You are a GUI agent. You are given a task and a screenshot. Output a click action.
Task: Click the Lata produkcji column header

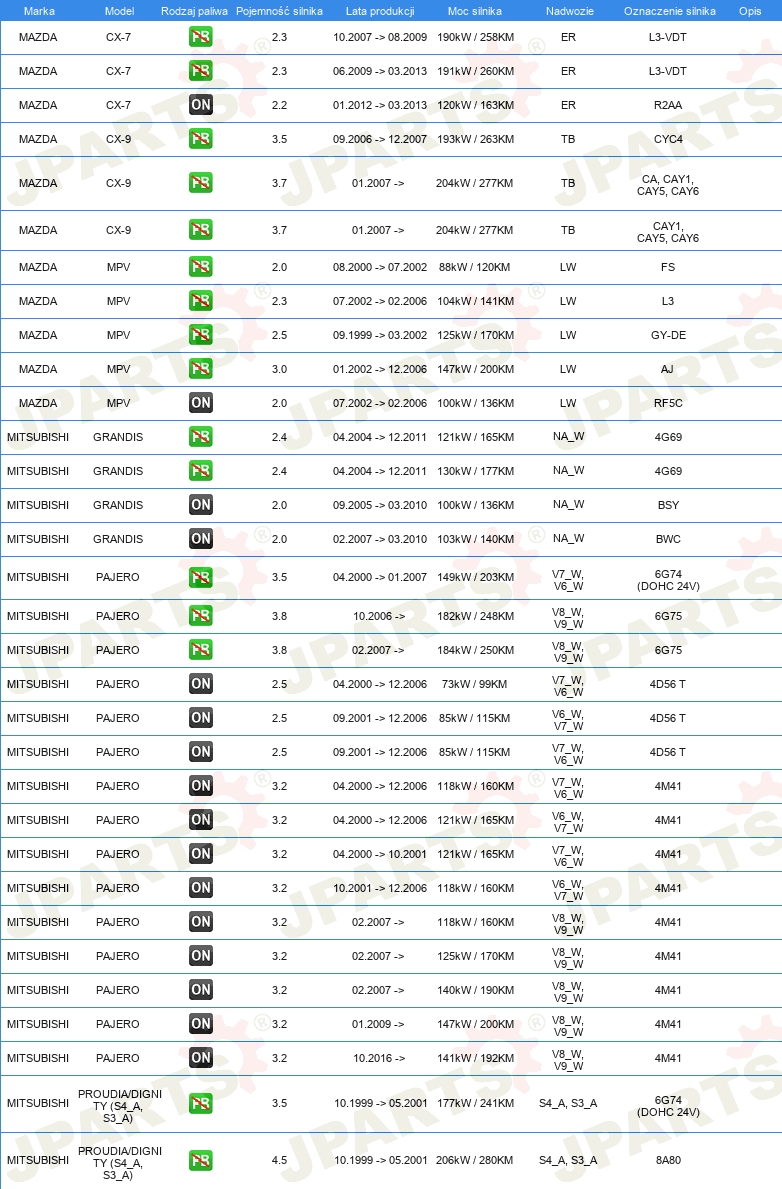pyautogui.click(x=380, y=11)
